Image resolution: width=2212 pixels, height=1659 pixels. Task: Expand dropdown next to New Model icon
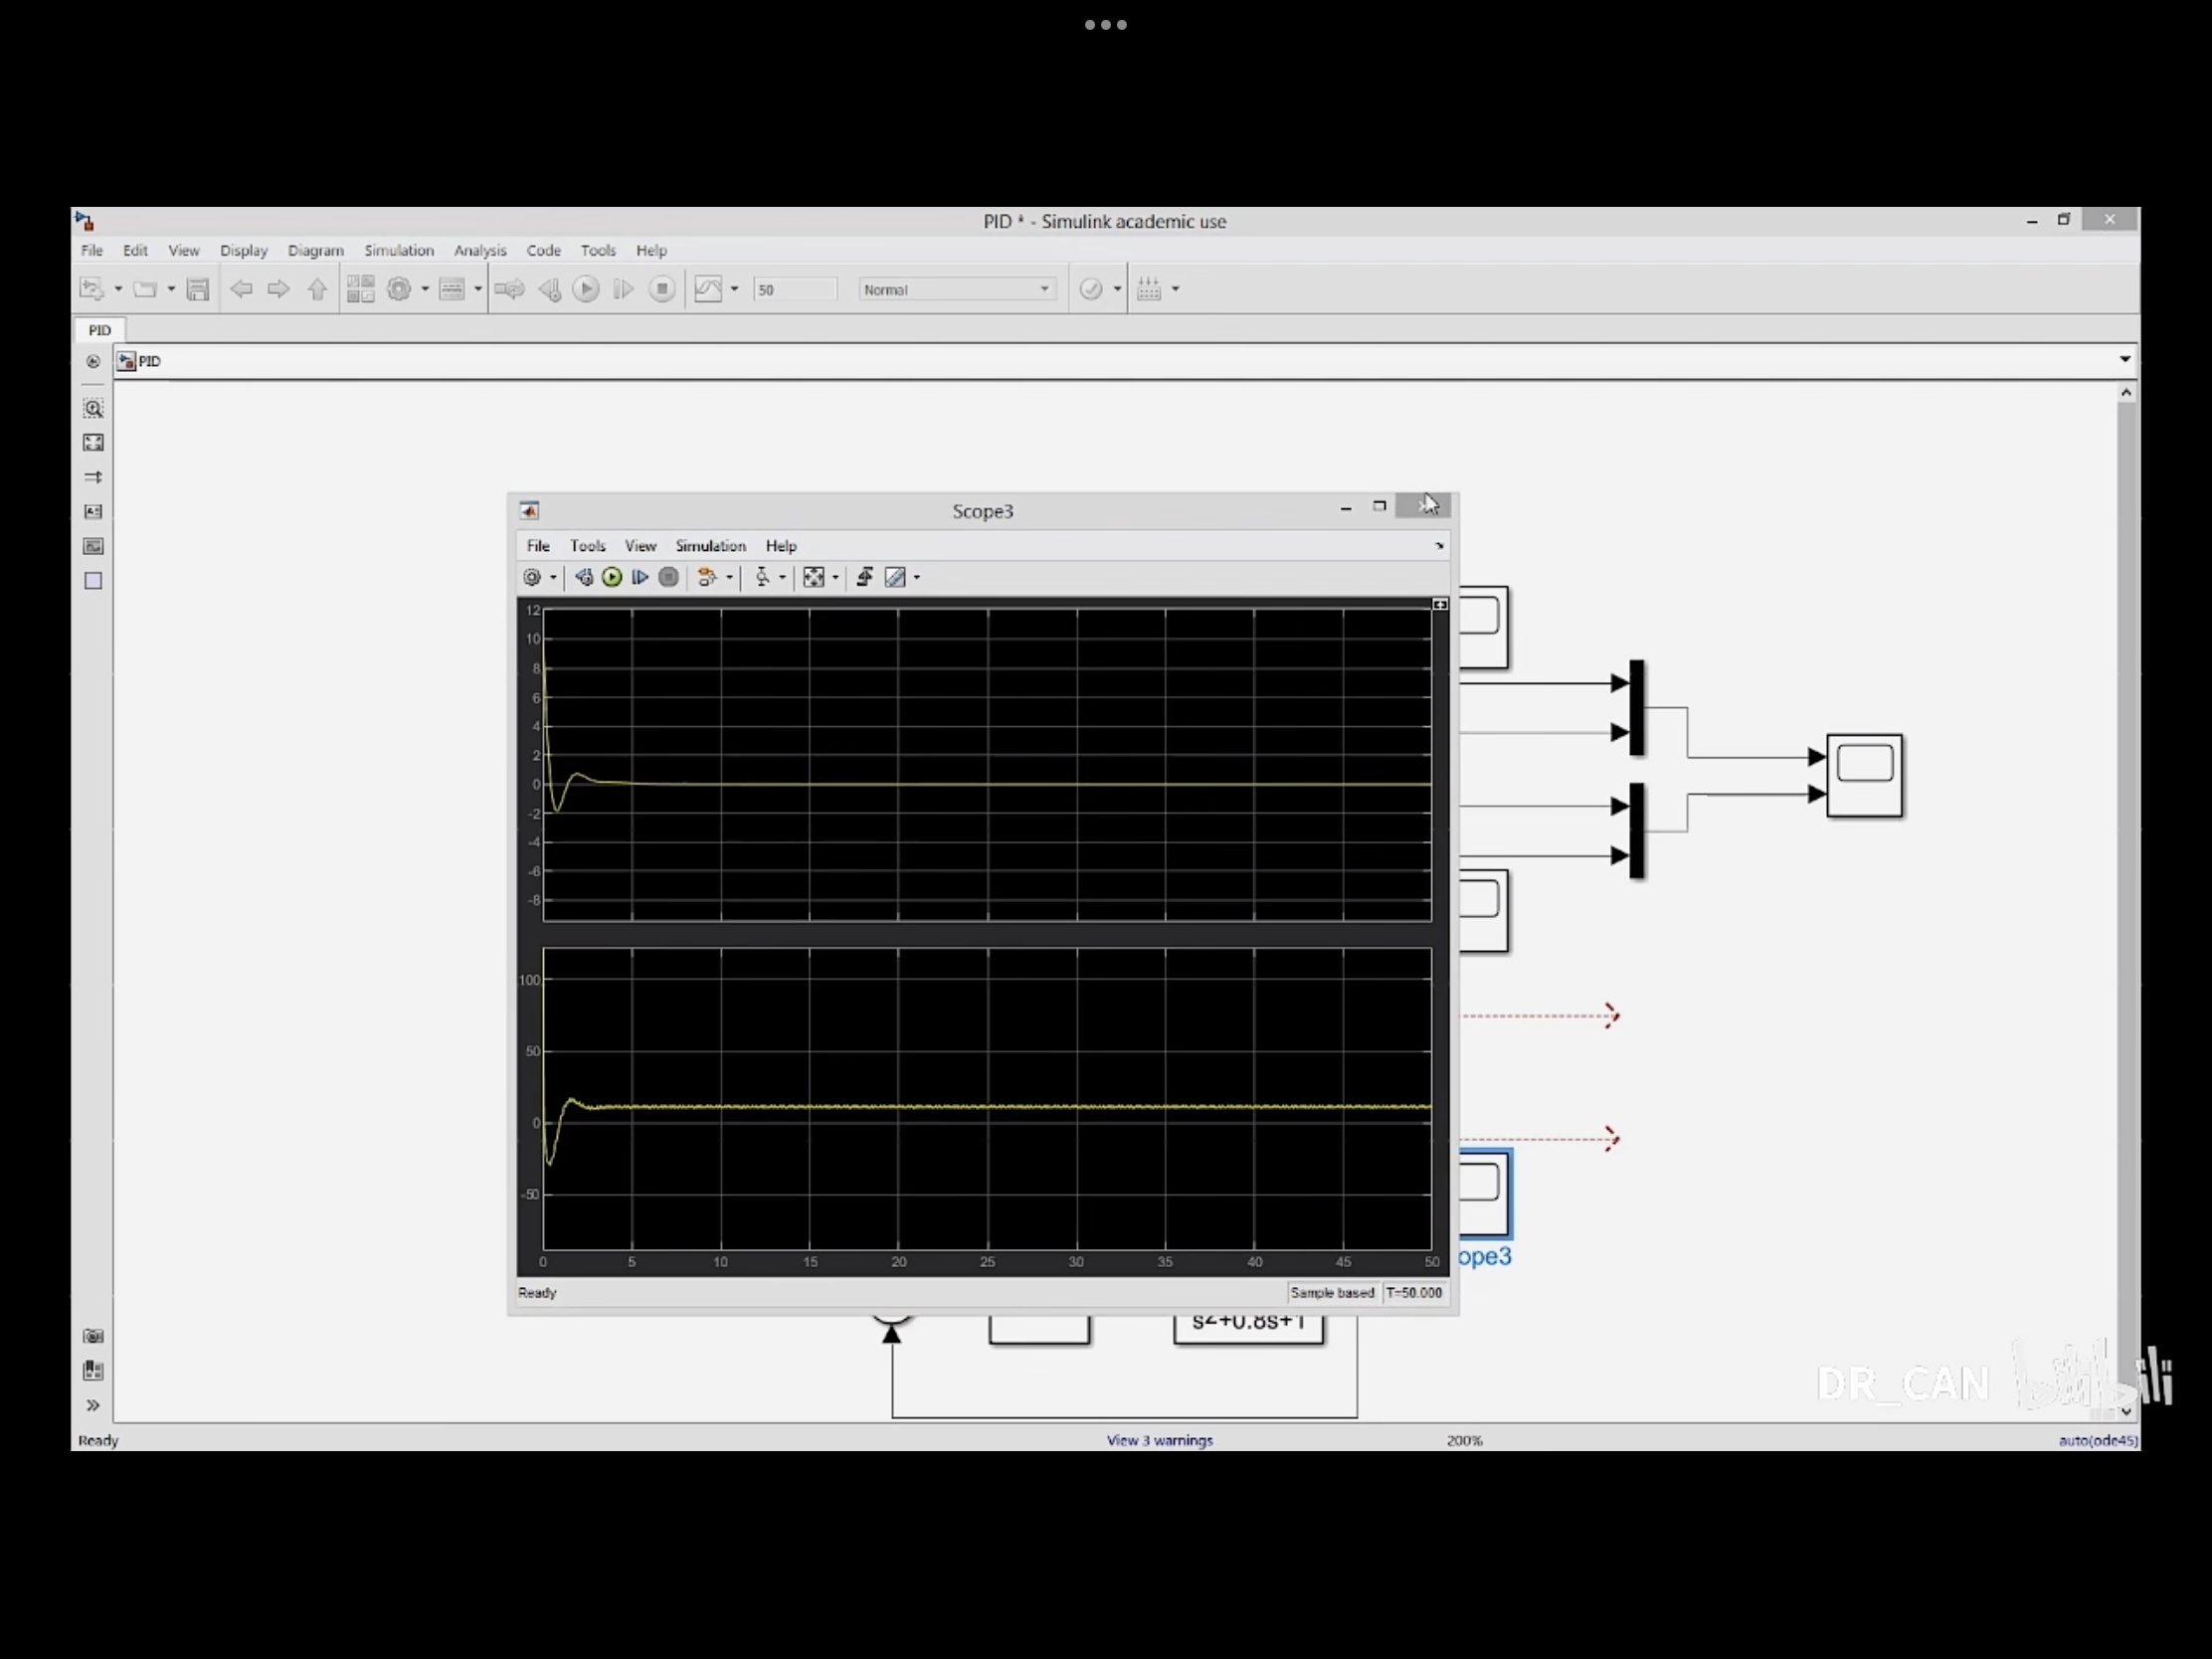pos(118,289)
